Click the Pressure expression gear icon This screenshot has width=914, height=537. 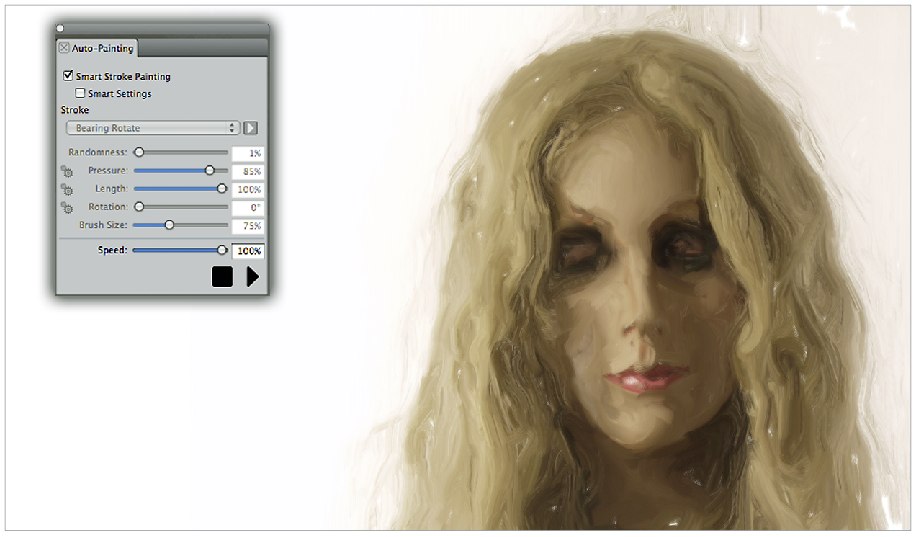pyautogui.click(x=67, y=171)
